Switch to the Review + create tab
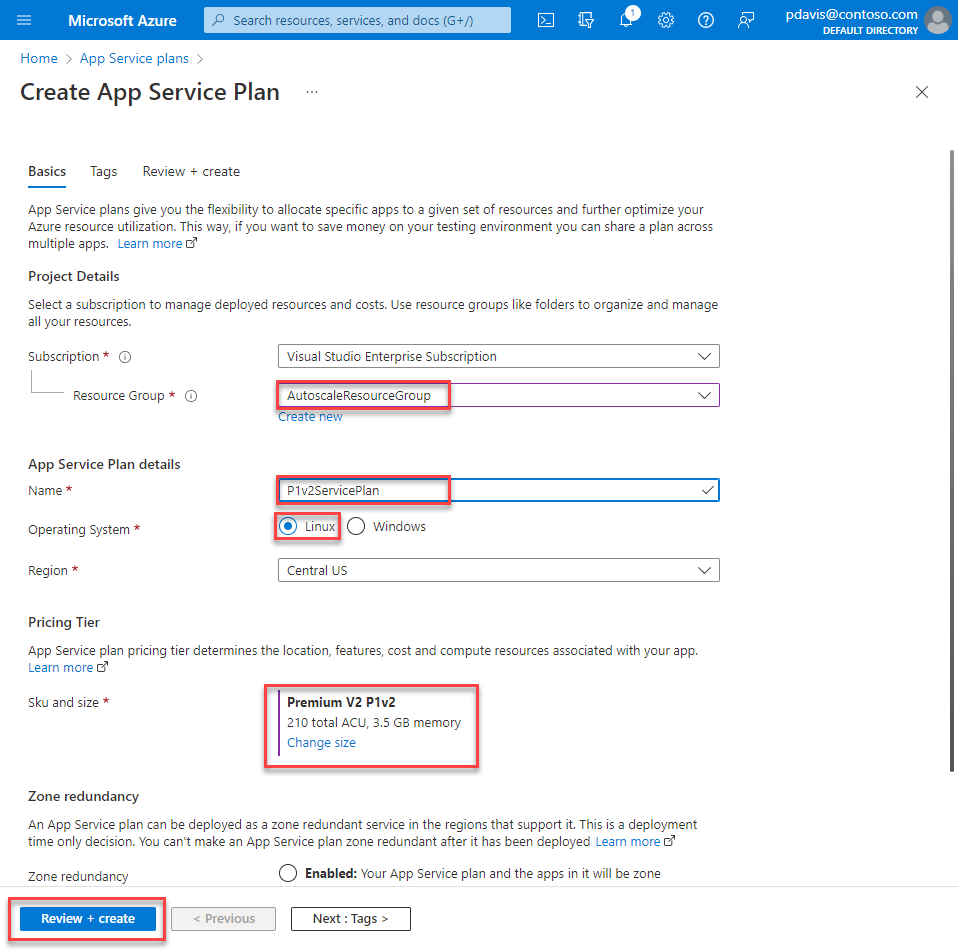958x951 pixels. tap(191, 172)
